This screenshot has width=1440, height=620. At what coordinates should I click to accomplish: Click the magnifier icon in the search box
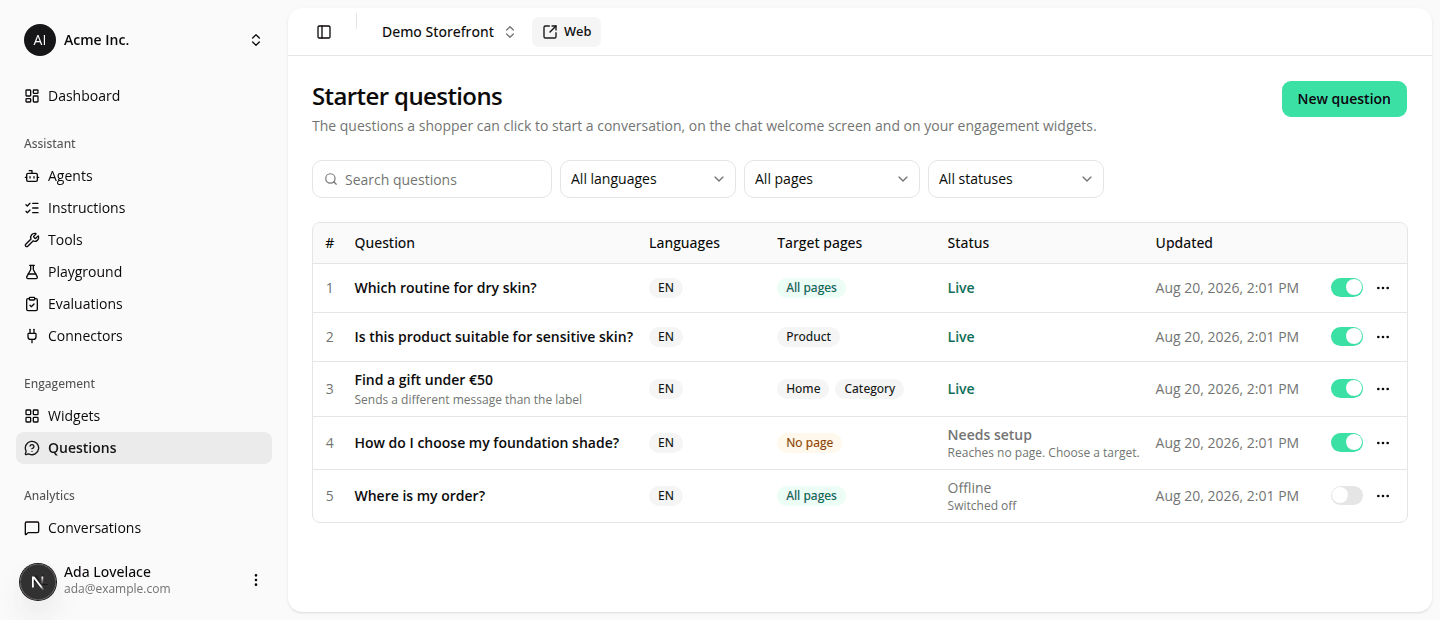point(331,180)
